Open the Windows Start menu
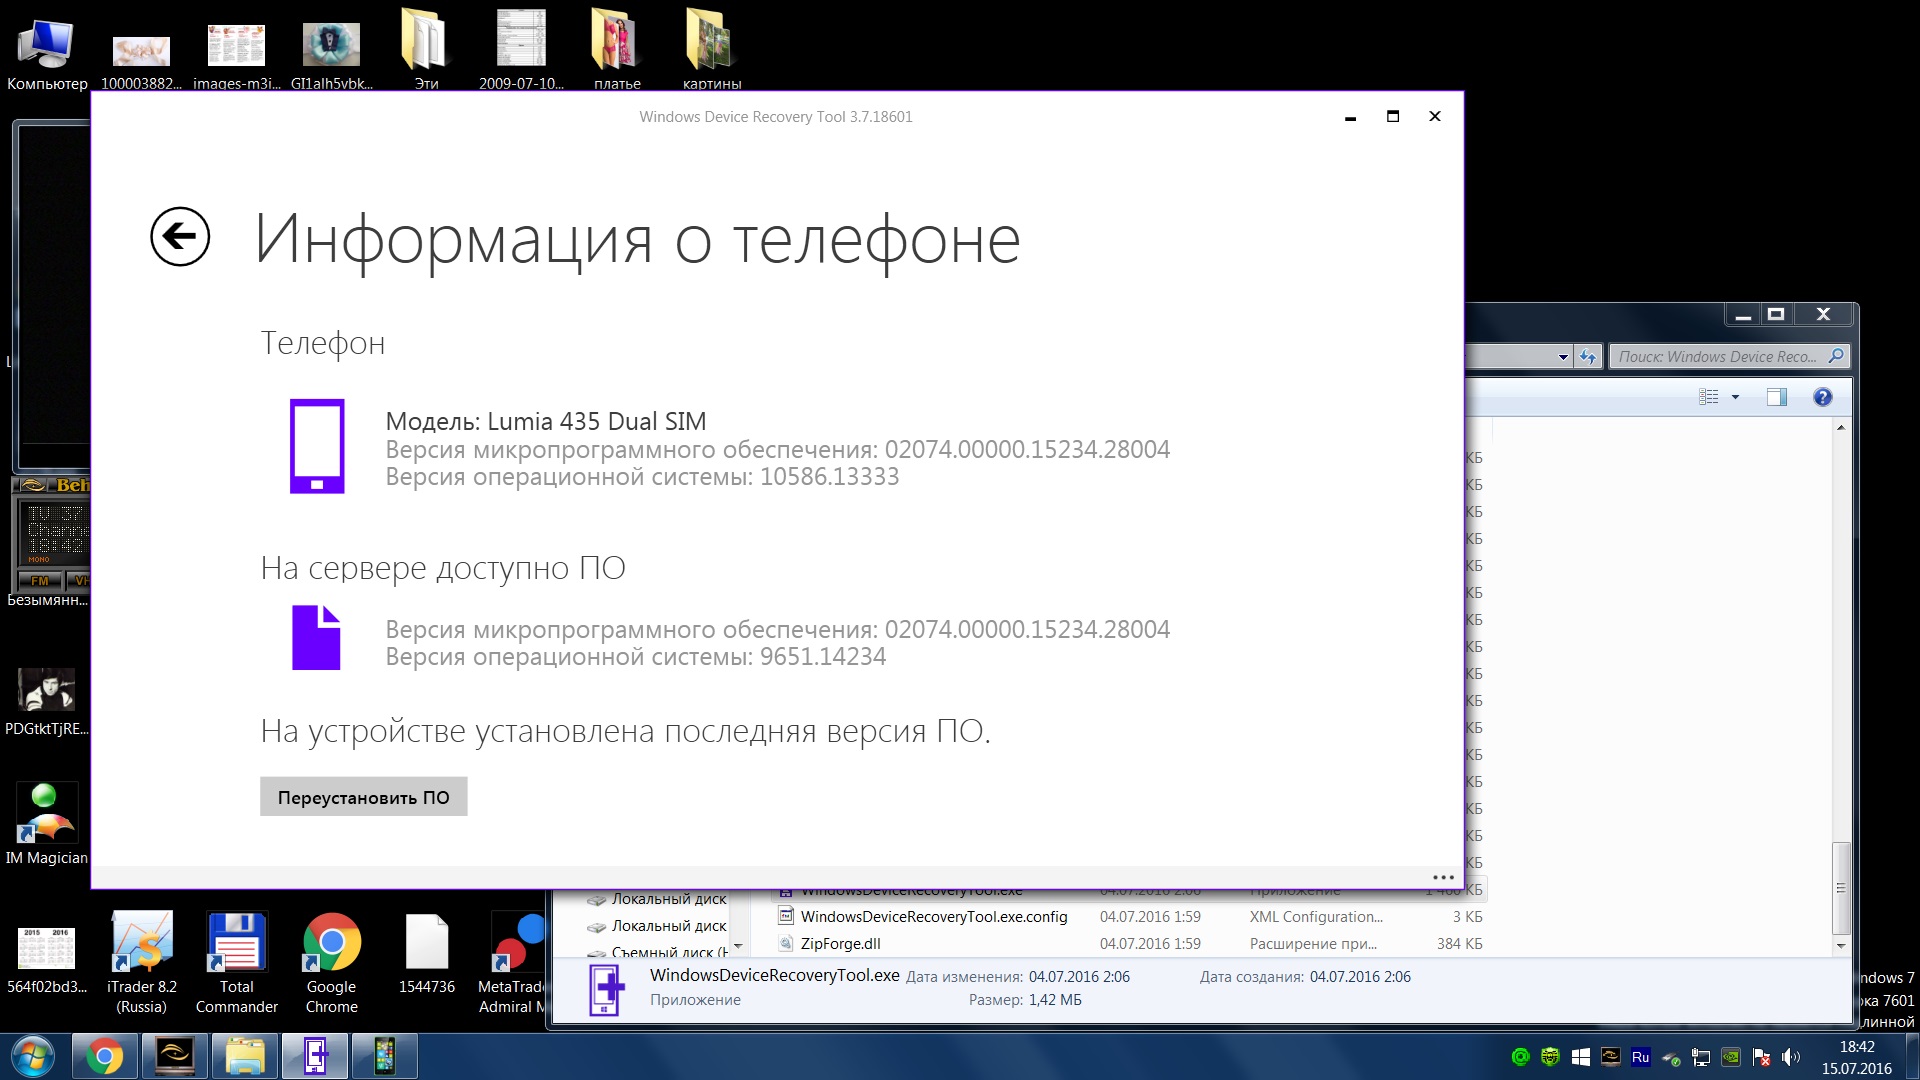1920x1080 pixels. point(33,1057)
